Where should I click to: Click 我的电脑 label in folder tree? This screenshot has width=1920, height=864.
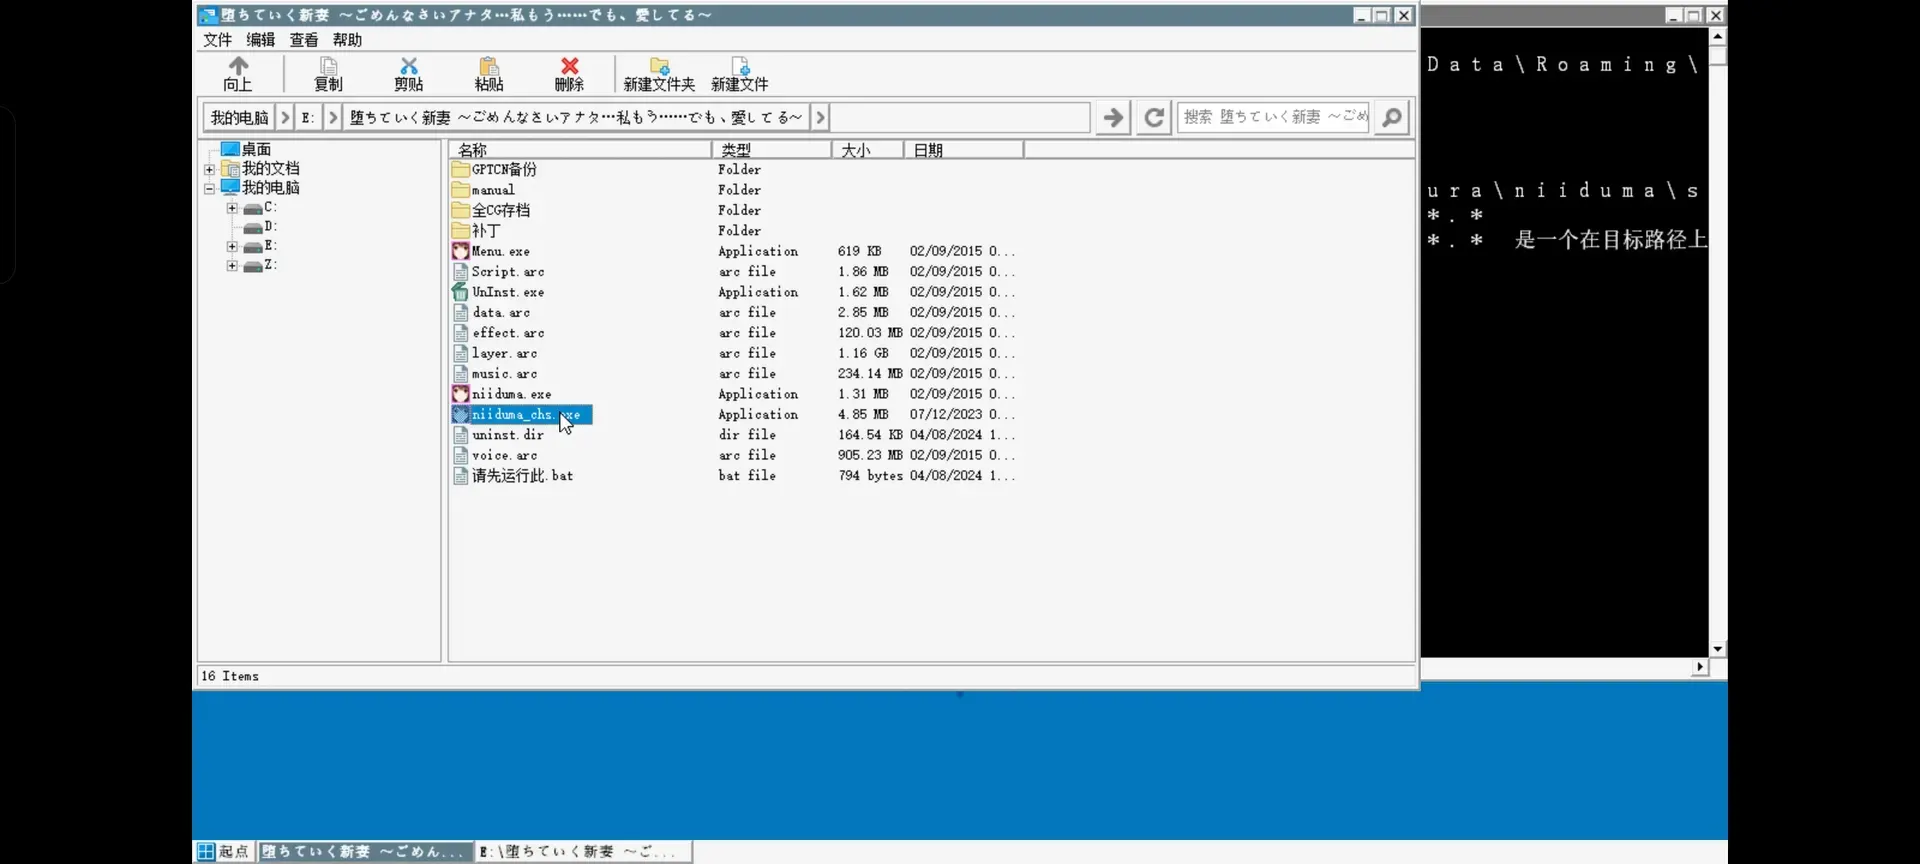point(271,188)
